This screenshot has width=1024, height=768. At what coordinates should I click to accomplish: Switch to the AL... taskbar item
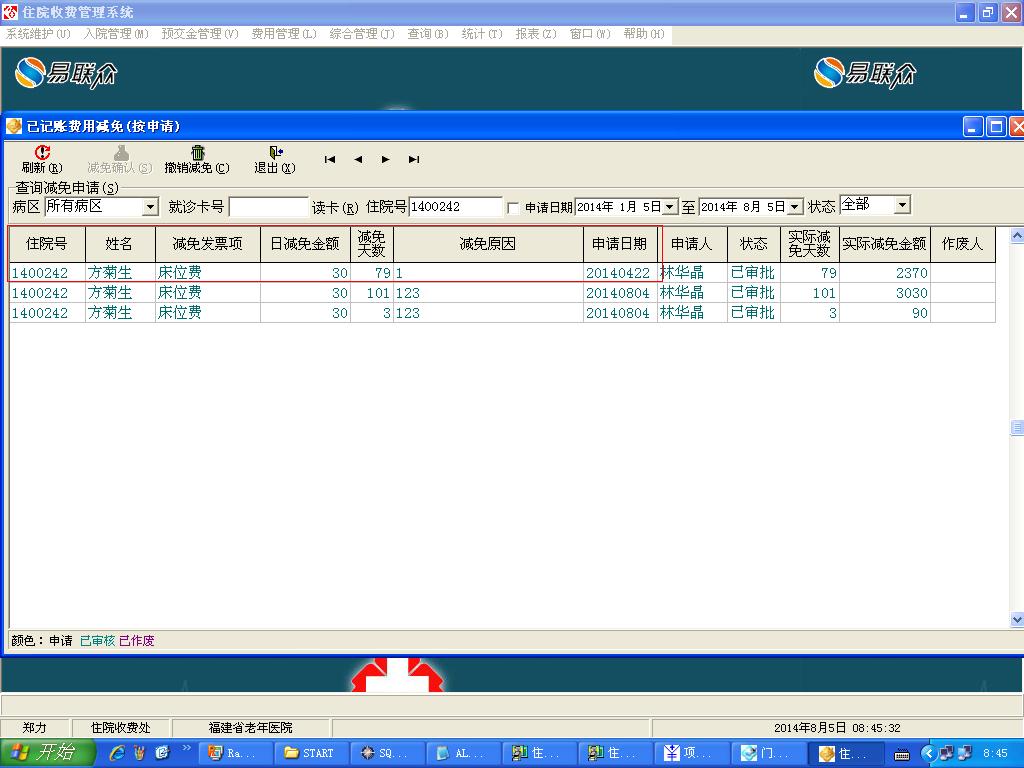tap(462, 753)
